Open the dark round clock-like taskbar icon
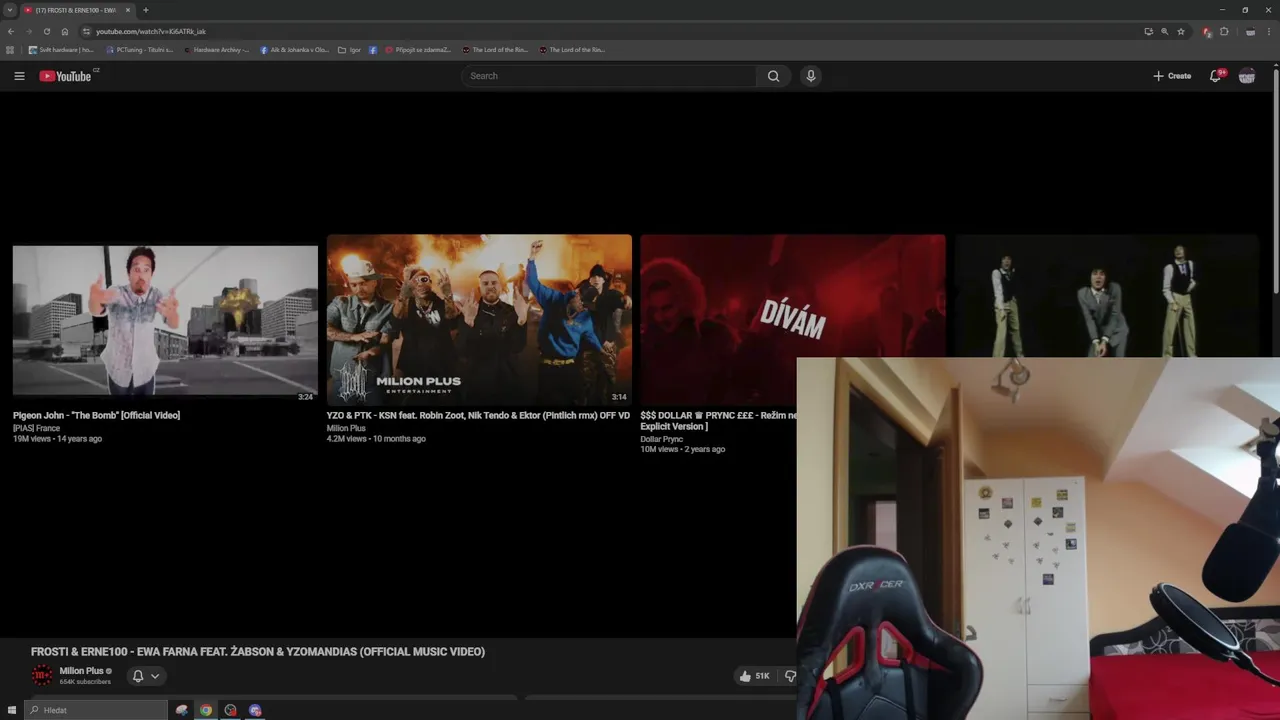 (x=231, y=710)
